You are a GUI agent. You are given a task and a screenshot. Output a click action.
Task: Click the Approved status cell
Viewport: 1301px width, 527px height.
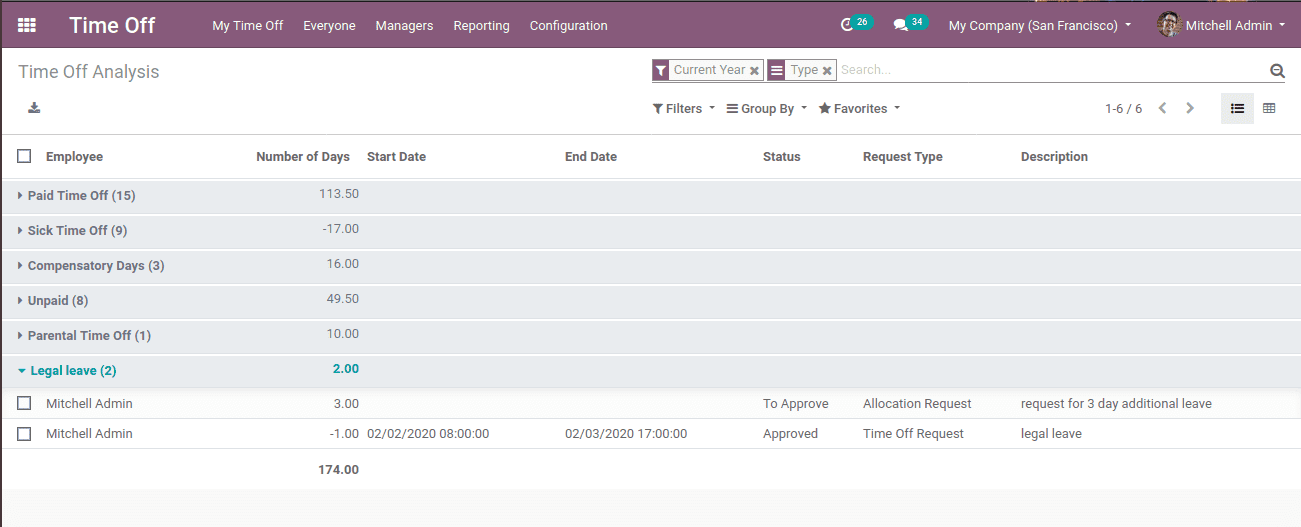tap(790, 434)
